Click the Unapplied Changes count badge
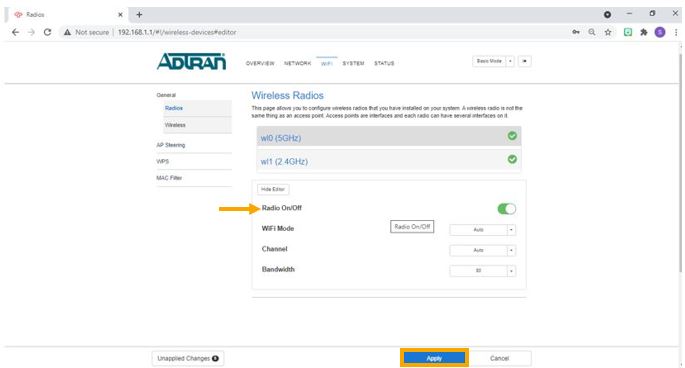 pos(215,358)
